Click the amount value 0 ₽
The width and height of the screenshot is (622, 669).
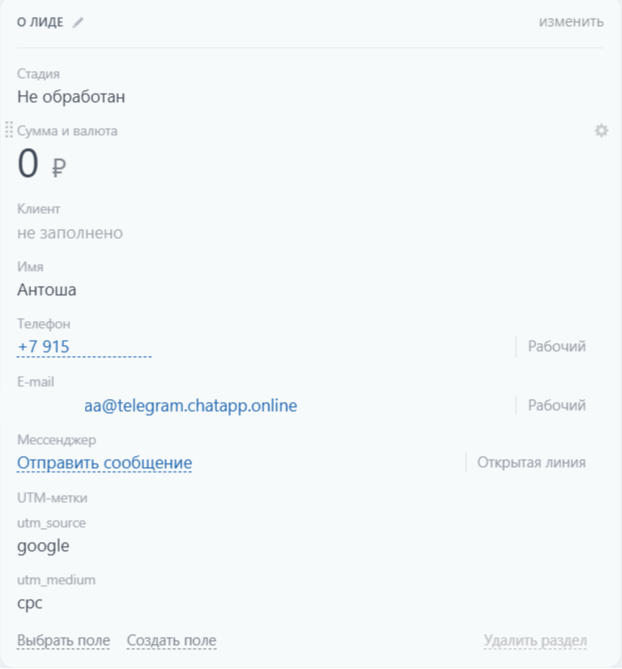pos(41,165)
